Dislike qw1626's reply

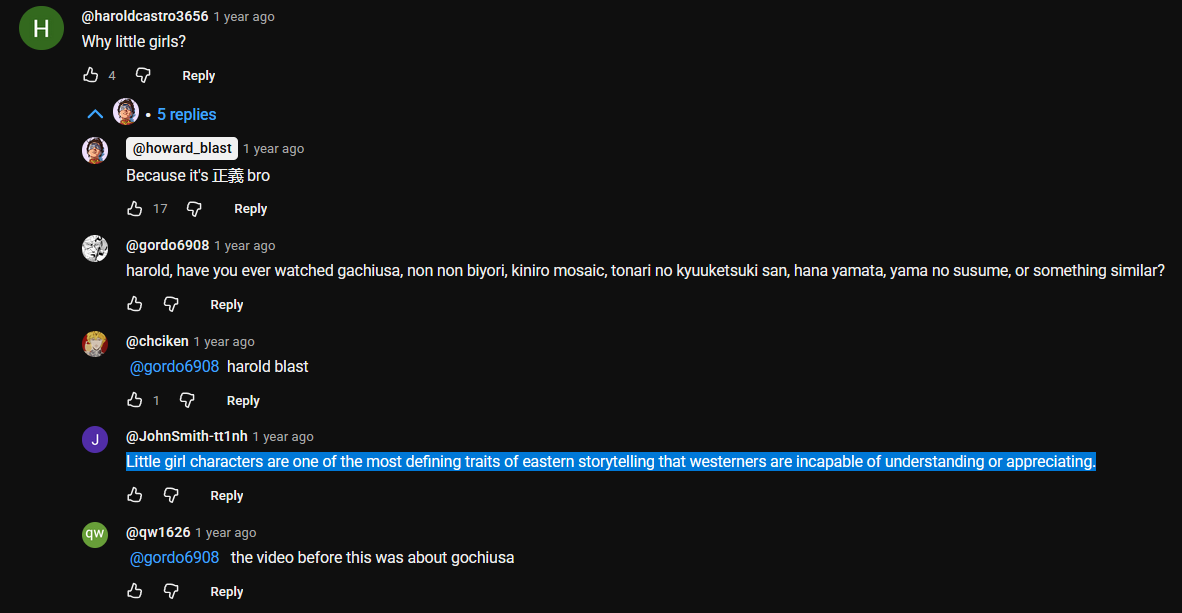(171, 592)
